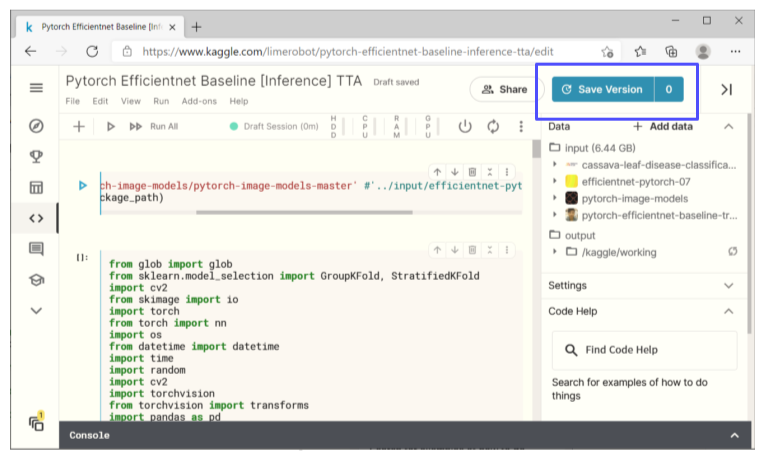Open the View menu
Image resolution: width=767 pixels, height=460 pixels.
click(x=131, y=101)
